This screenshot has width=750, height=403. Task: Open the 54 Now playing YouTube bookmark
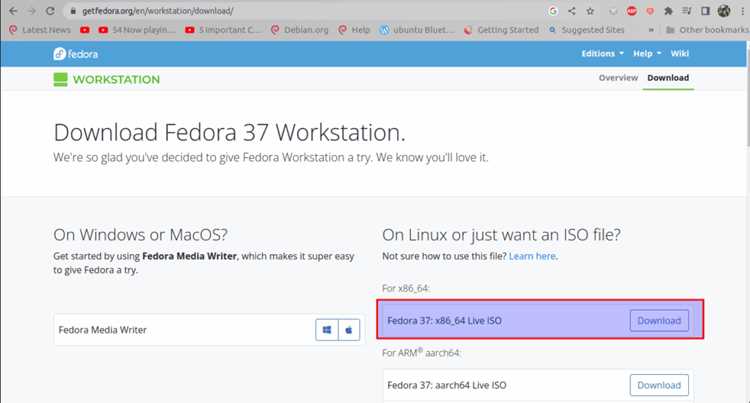click(x=137, y=30)
